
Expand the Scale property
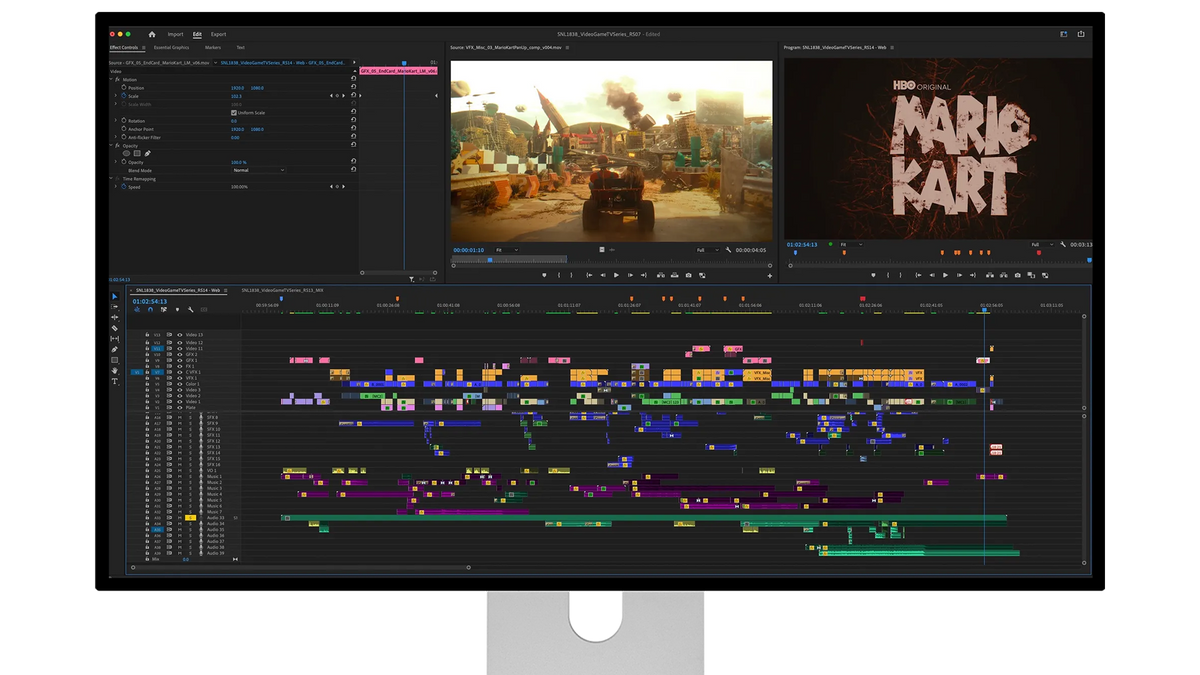pyautogui.click(x=117, y=96)
